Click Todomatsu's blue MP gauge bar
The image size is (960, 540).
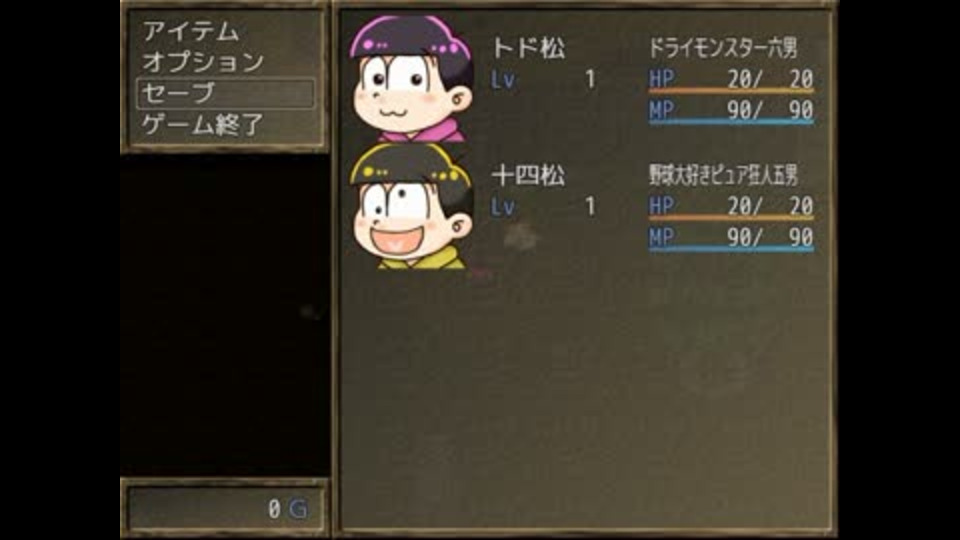[732, 122]
